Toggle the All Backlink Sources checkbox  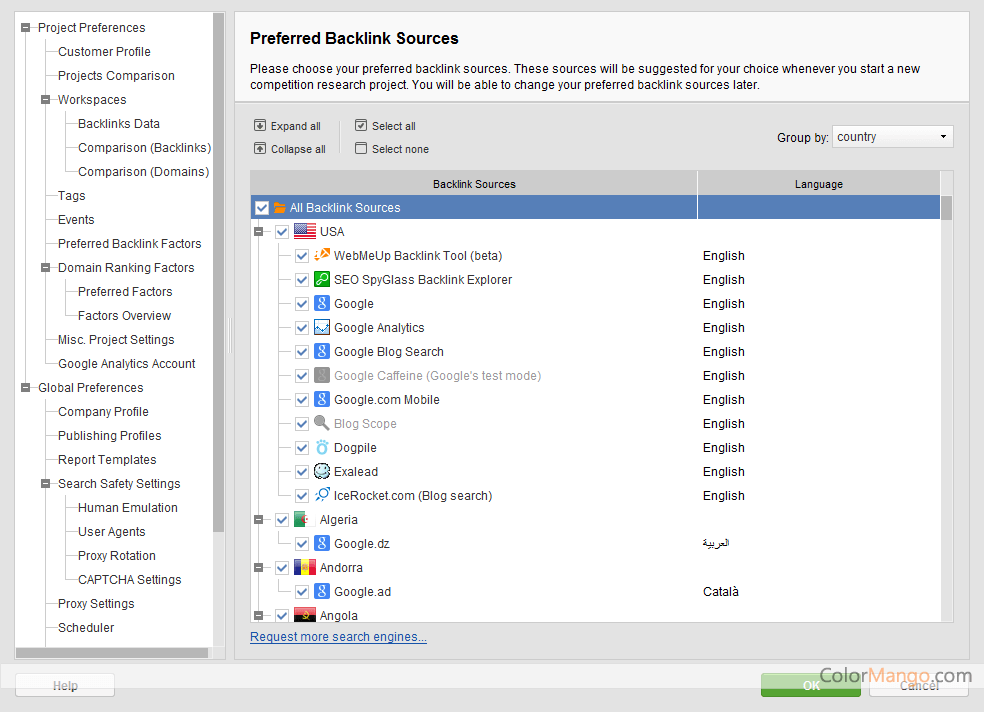click(262, 208)
